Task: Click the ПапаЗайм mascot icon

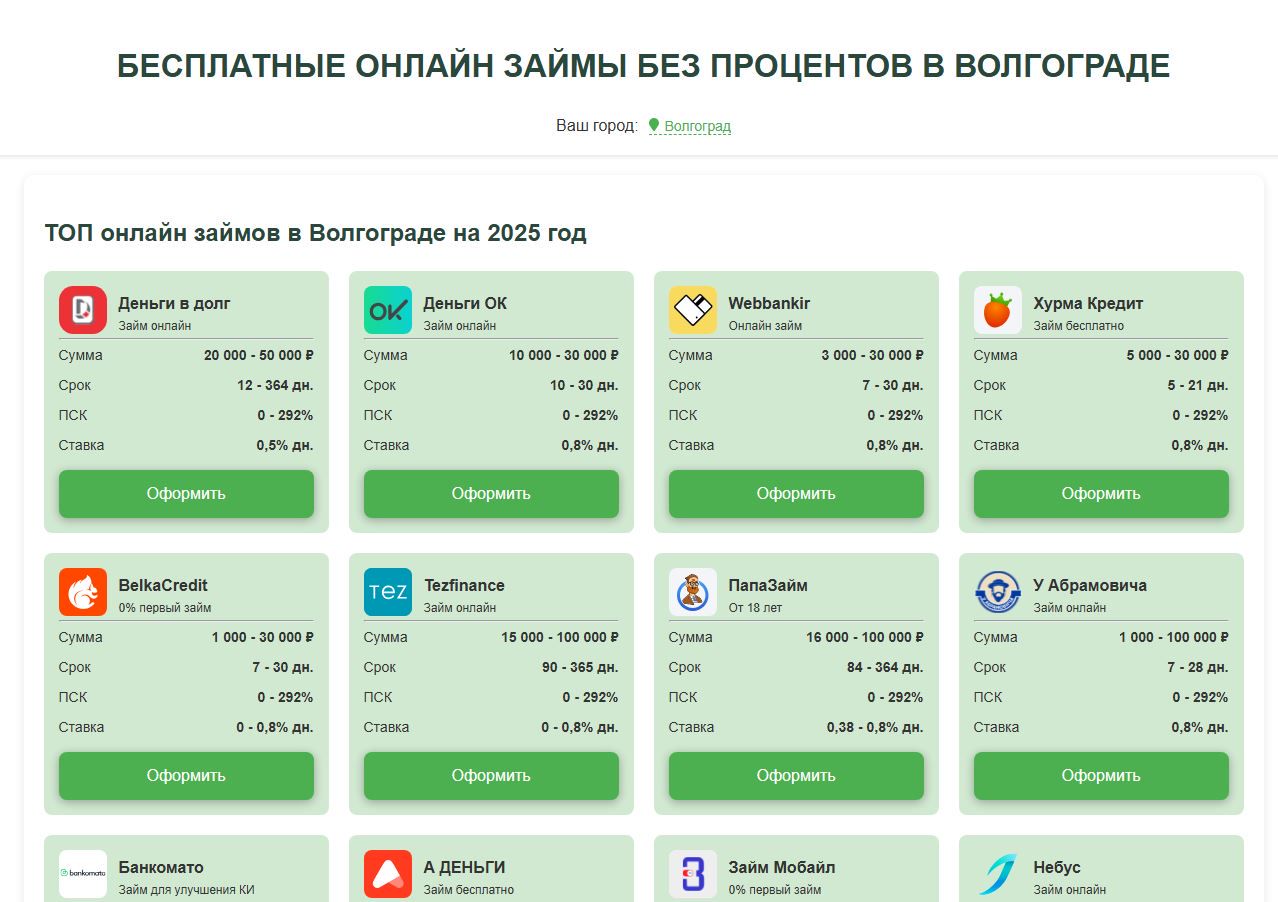Action: pos(692,592)
